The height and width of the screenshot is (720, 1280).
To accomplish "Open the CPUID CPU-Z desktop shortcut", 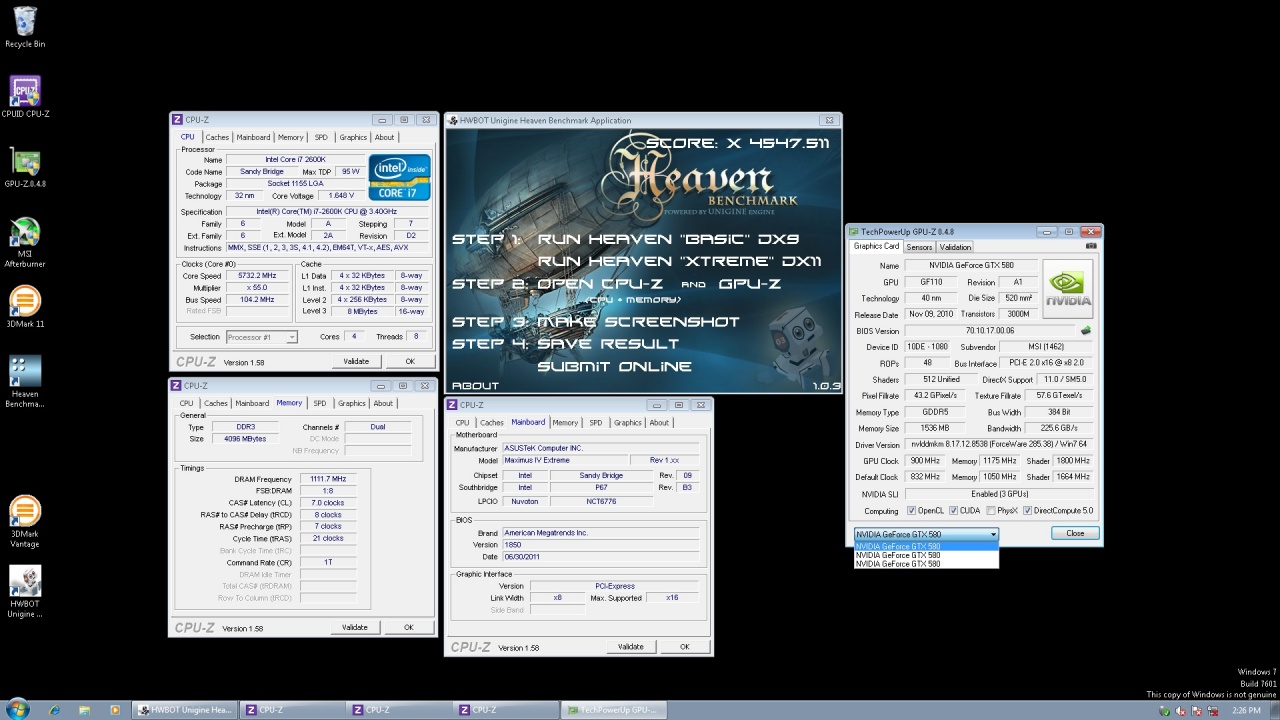I will point(25,92).
